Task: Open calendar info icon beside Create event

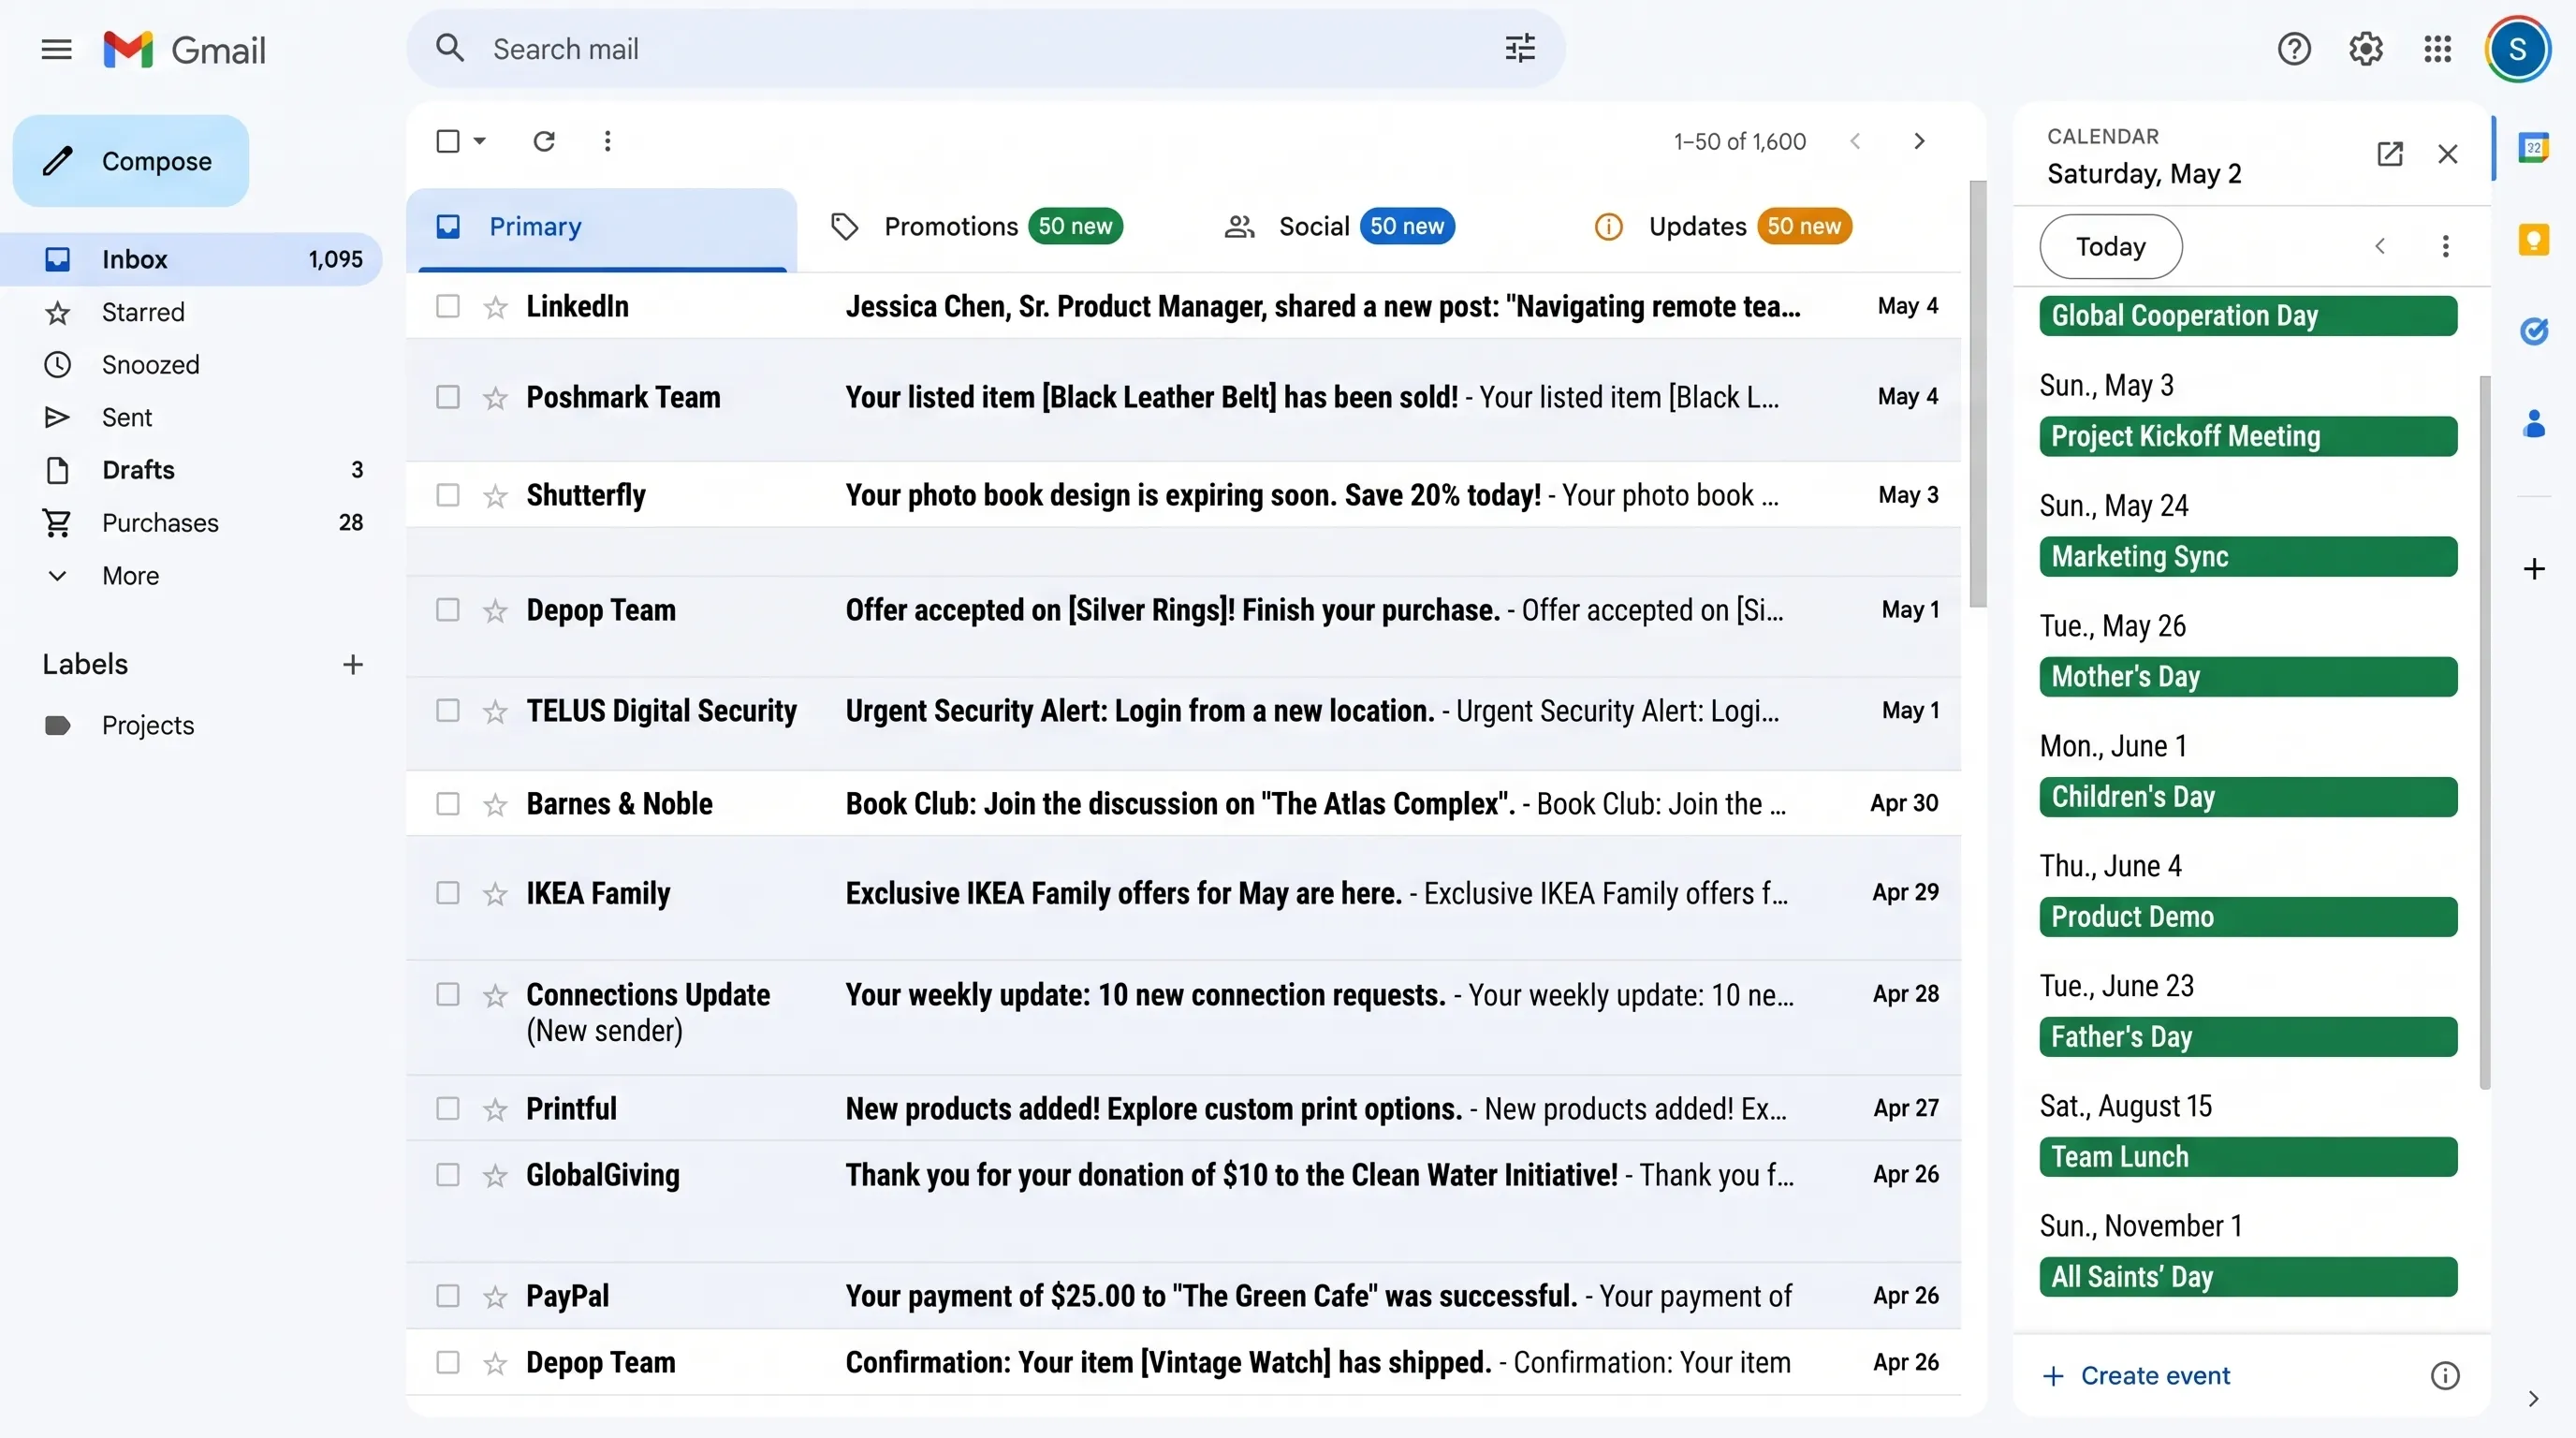Action: pos(2445,1376)
